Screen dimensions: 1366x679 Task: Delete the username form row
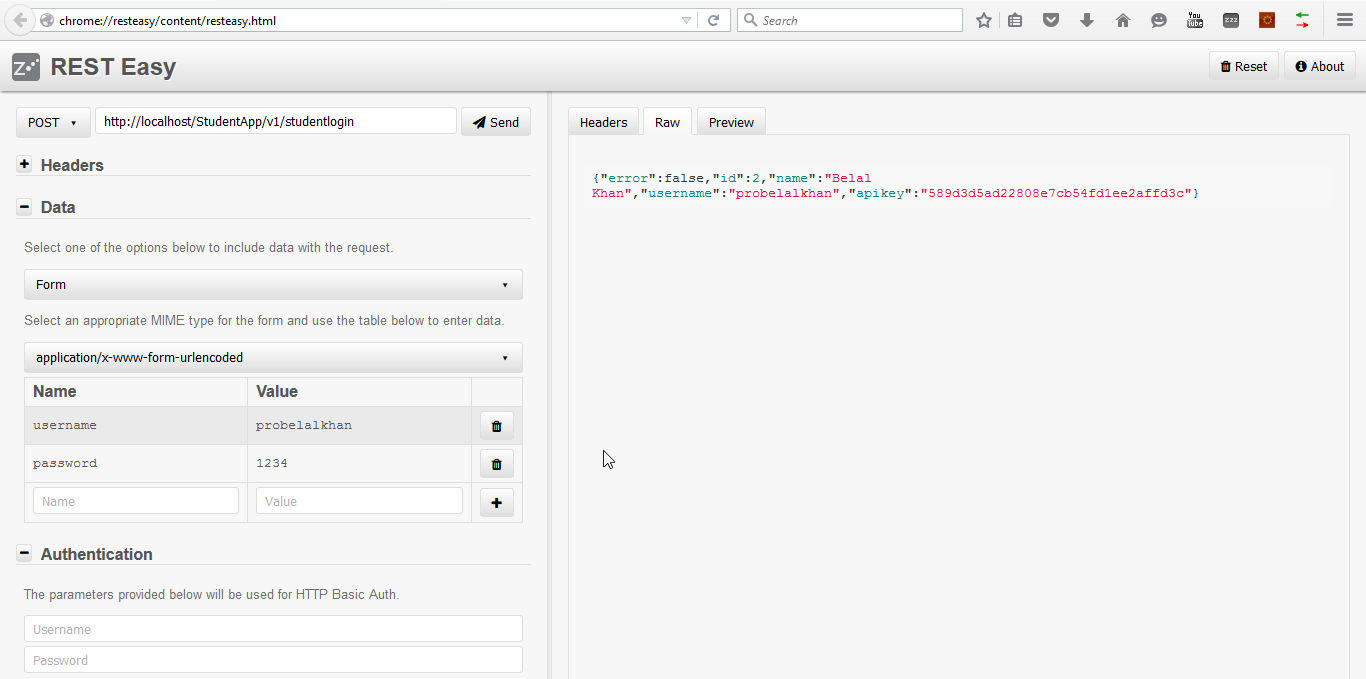(x=497, y=426)
